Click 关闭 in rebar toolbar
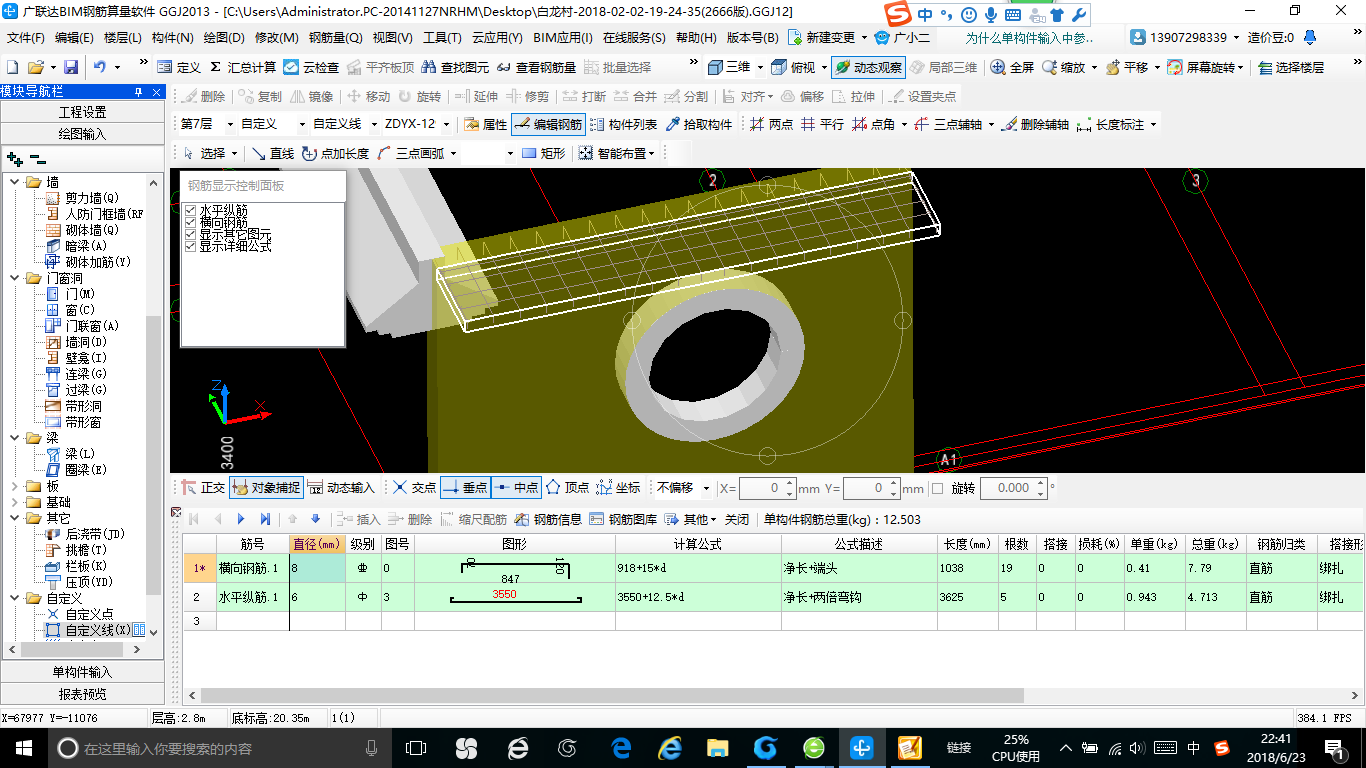1366x768 pixels. tap(737, 519)
